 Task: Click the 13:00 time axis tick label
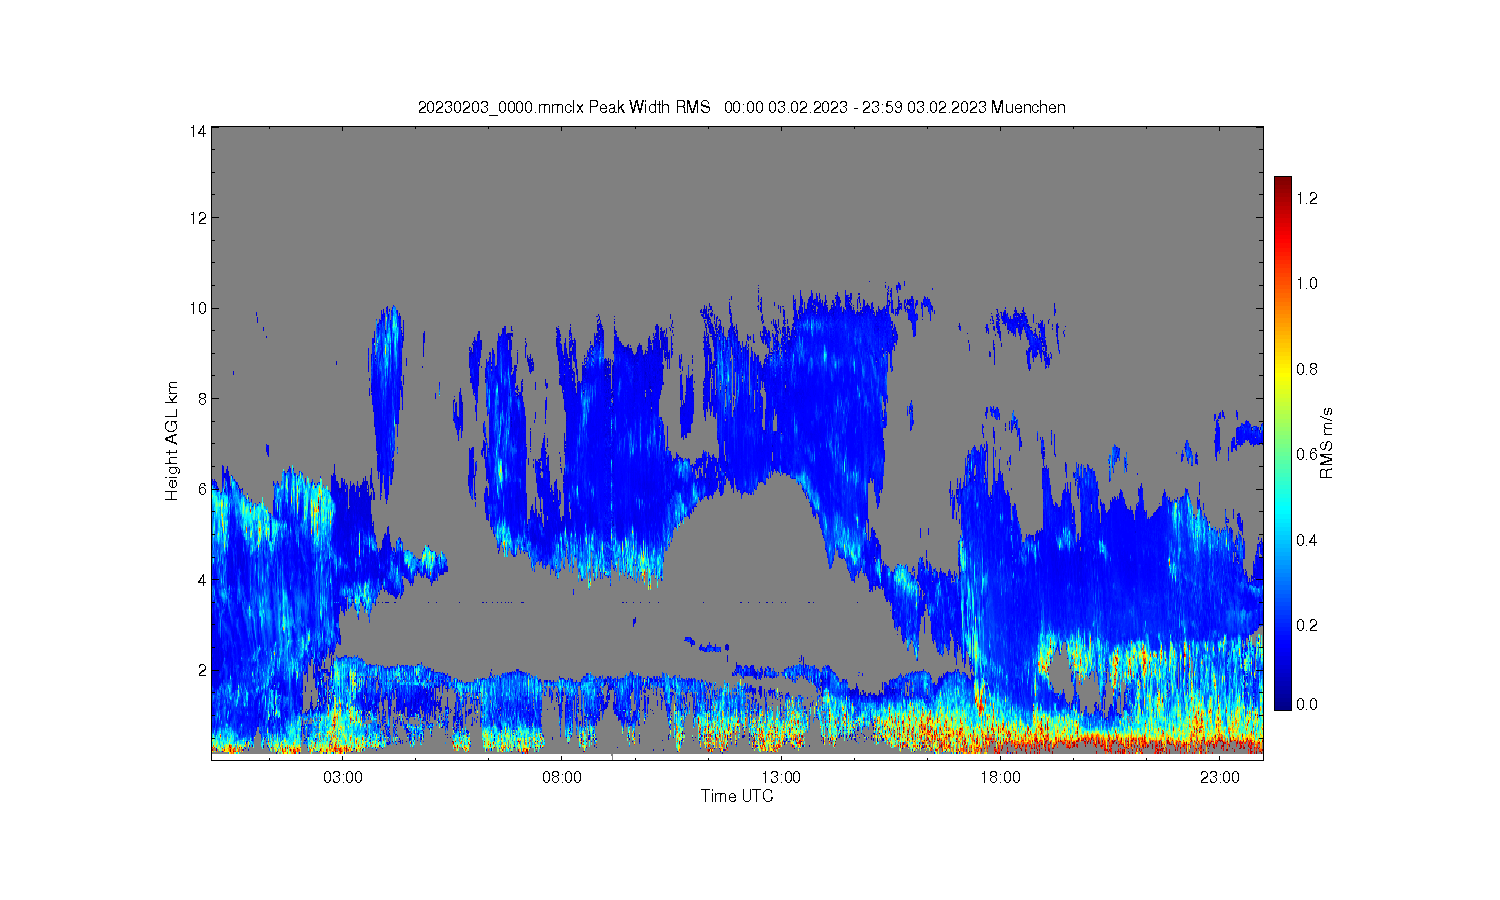(x=781, y=777)
